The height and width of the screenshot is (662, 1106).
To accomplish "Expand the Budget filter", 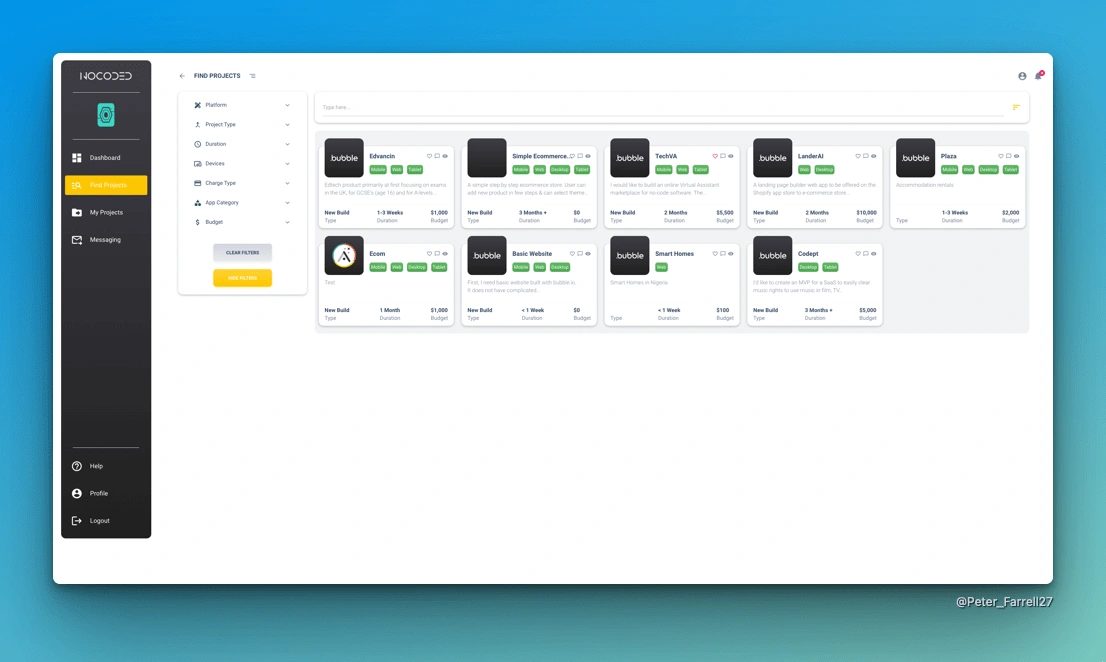I will [242, 222].
